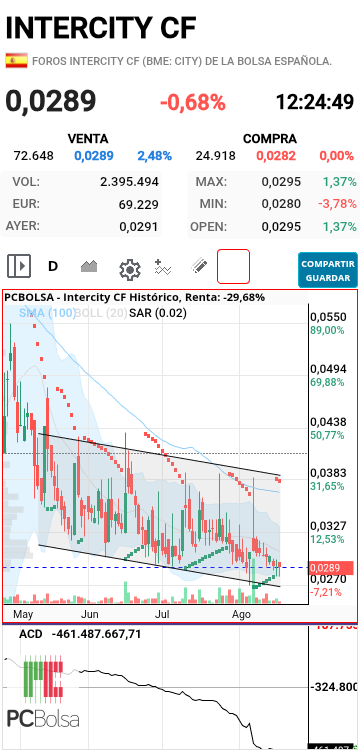Open the add indicator icon
Screen dimensions: 360x750
point(163,267)
